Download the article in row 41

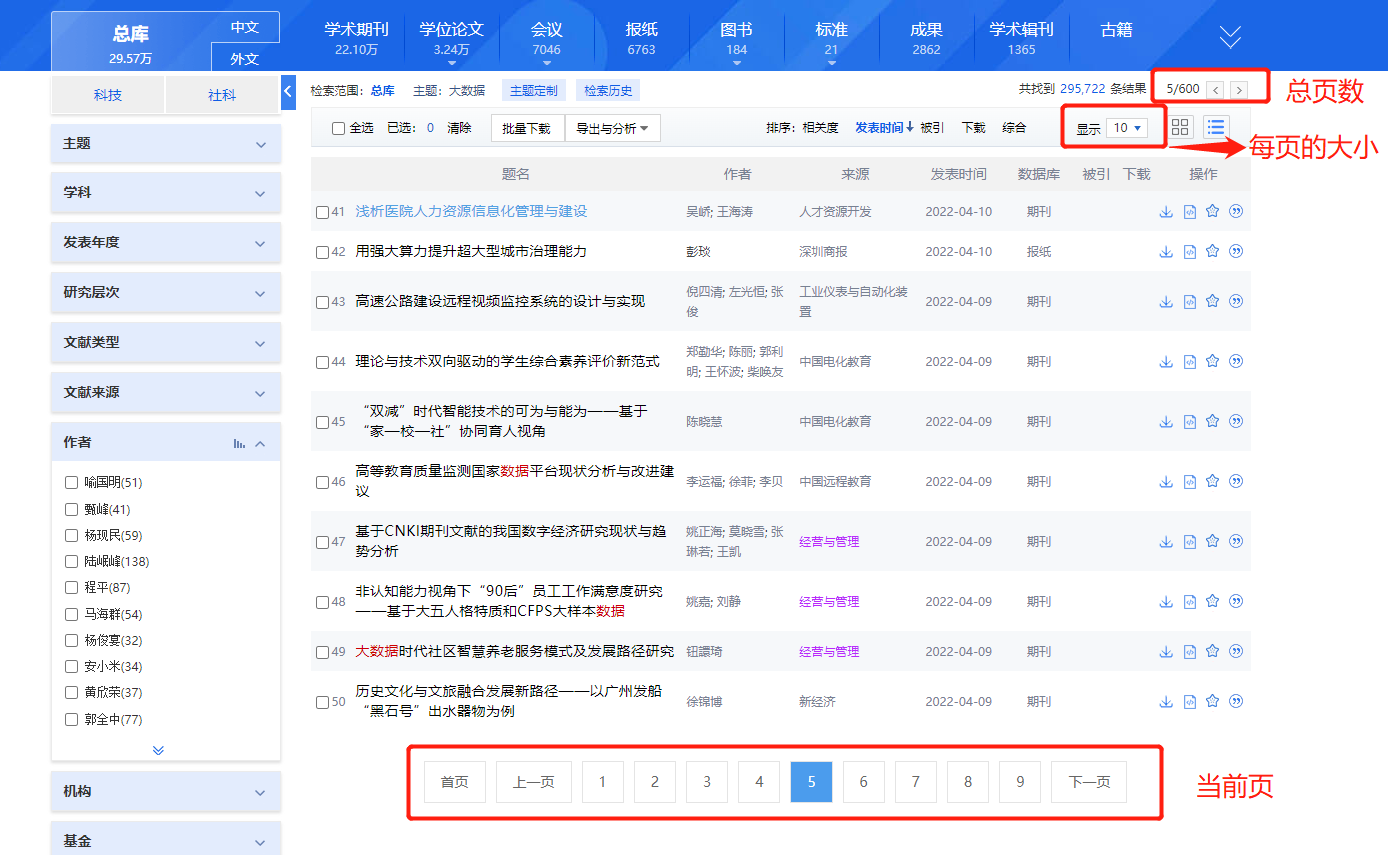[1166, 211]
